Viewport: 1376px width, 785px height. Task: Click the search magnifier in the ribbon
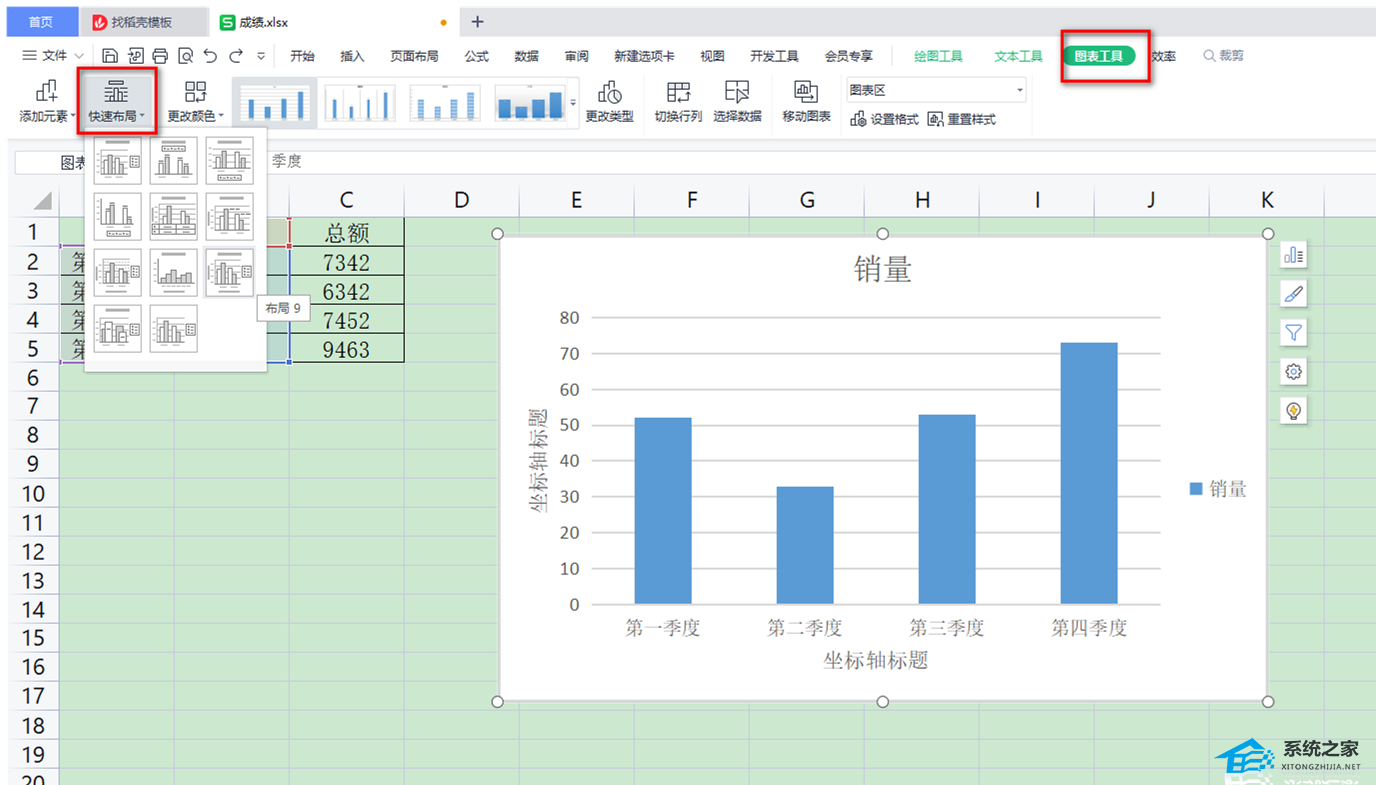(1210, 56)
